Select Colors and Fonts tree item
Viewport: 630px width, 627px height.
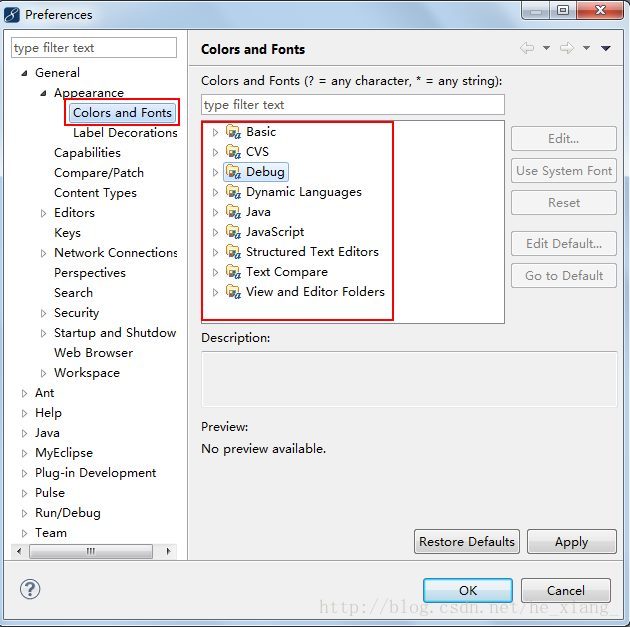click(122, 113)
